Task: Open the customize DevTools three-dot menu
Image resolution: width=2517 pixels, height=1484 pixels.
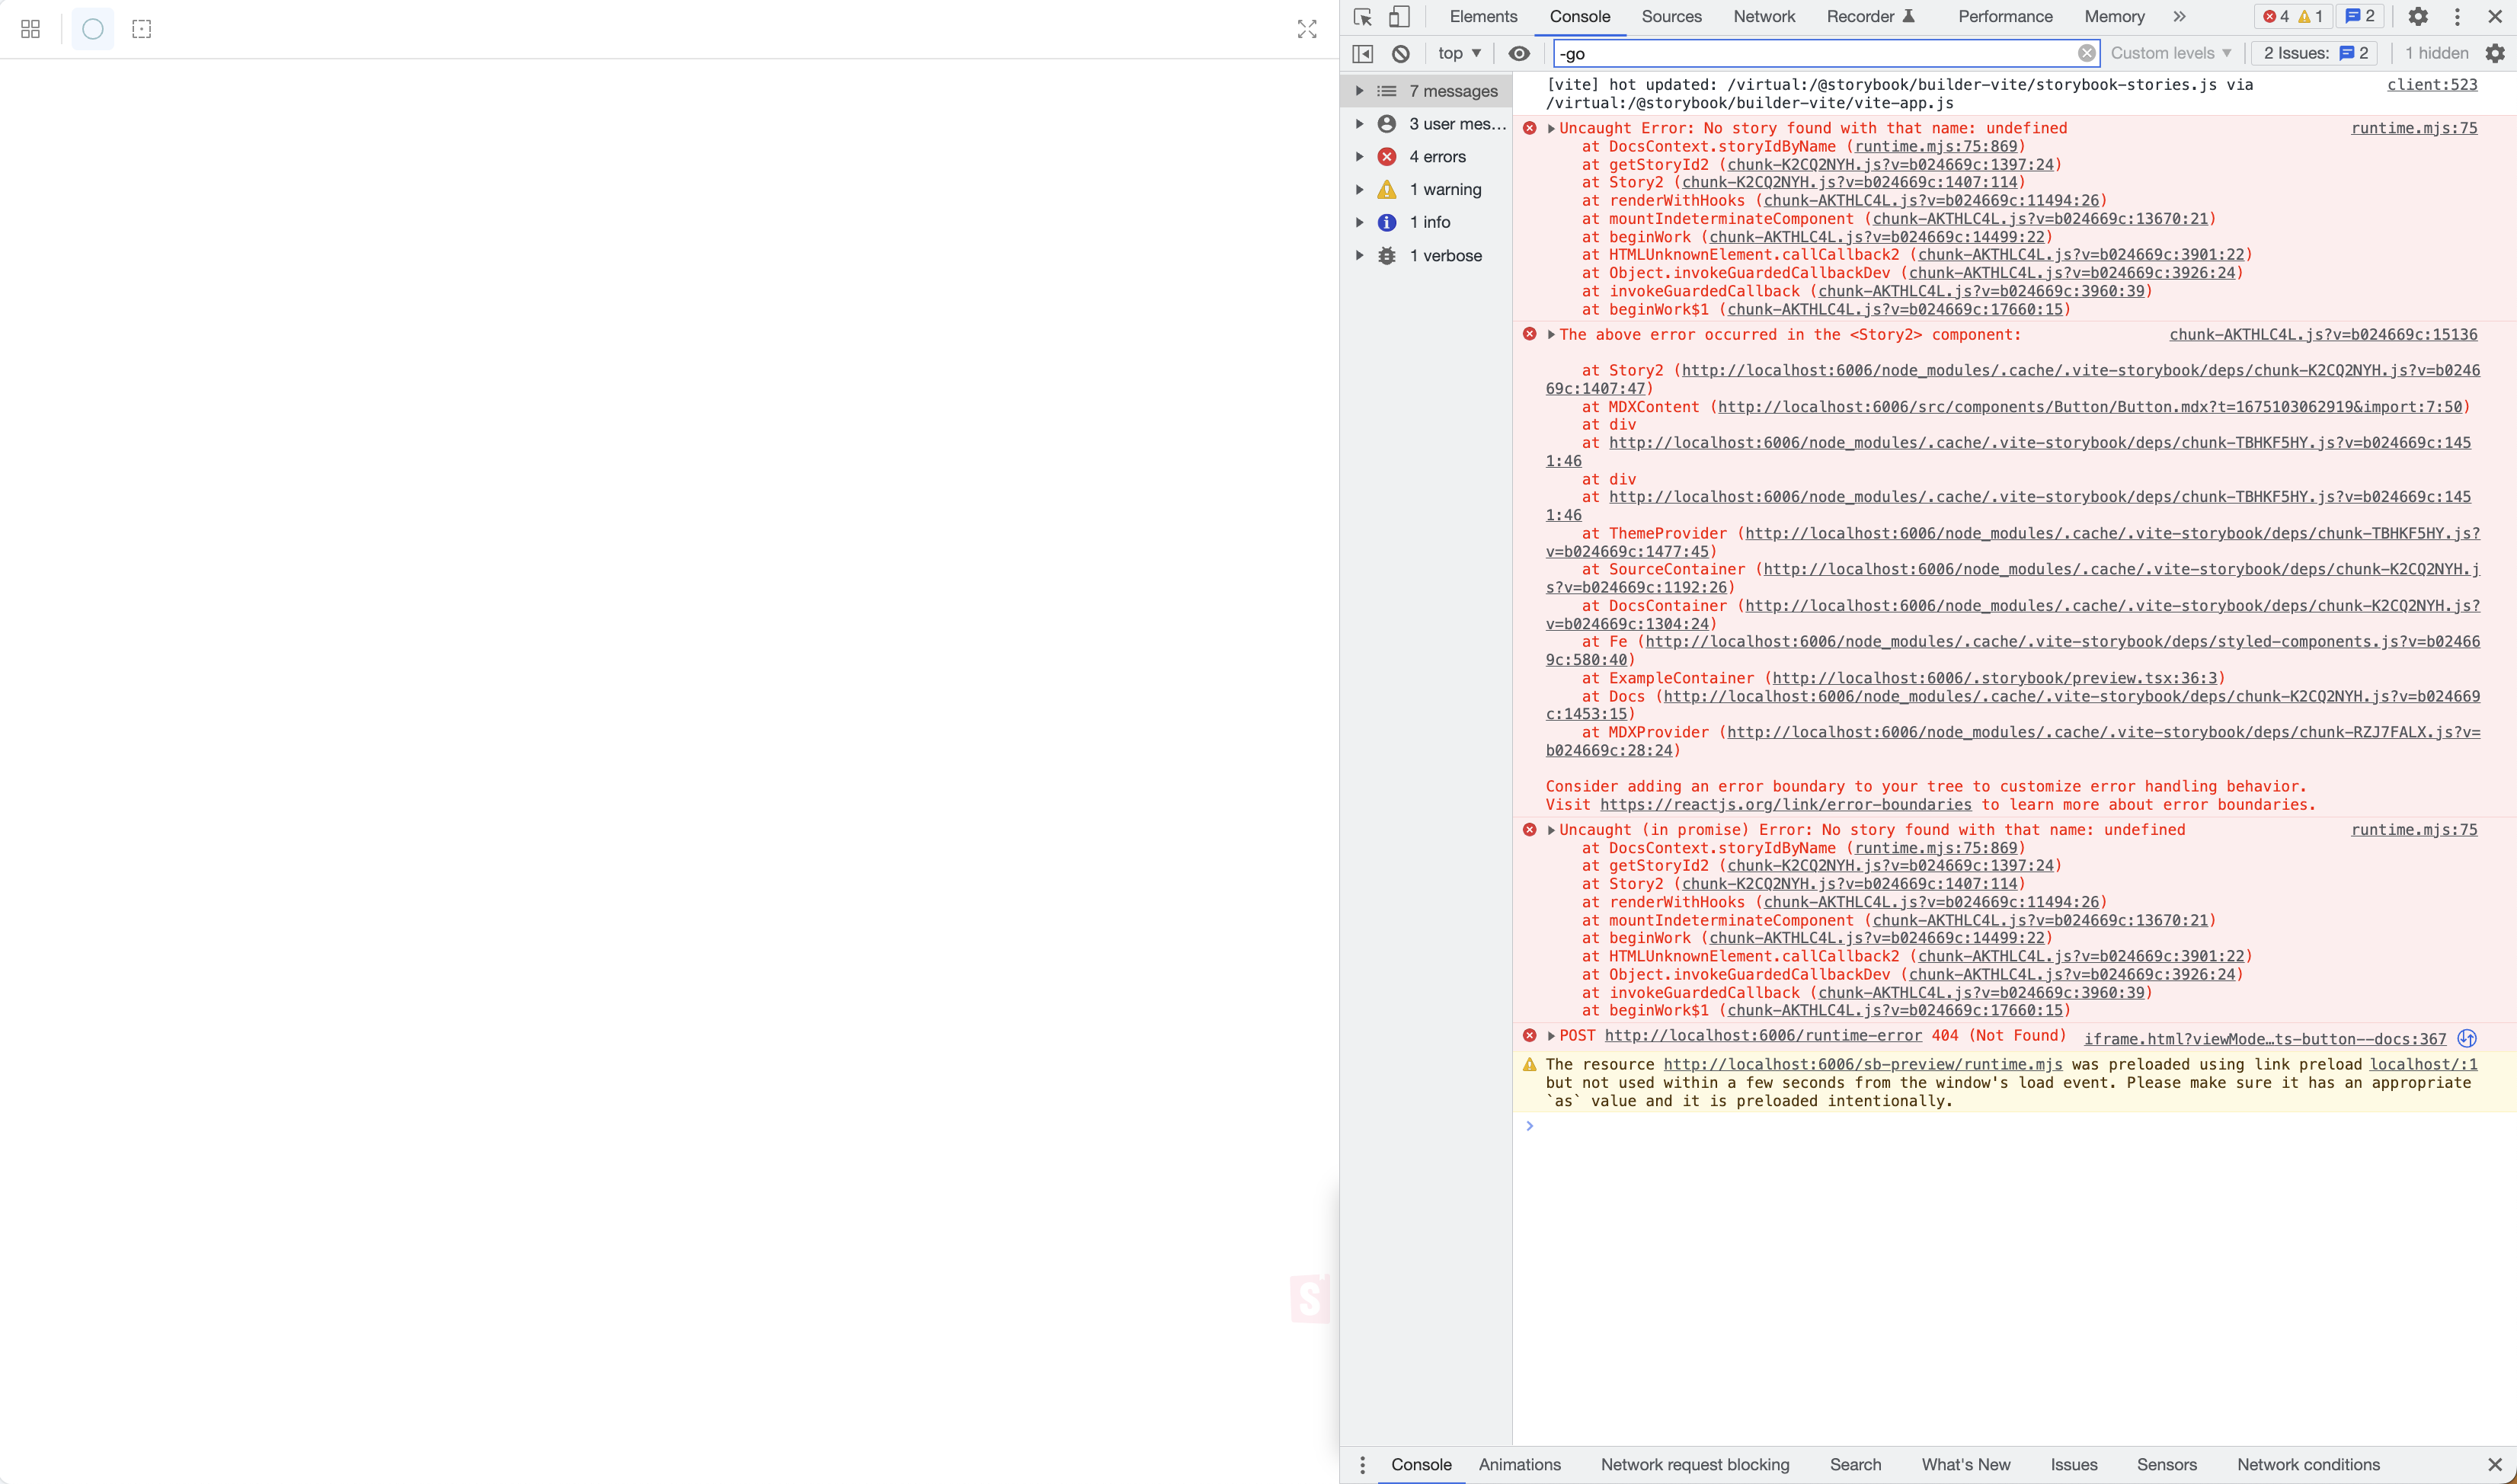Action: pyautogui.click(x=2458, y=16)
